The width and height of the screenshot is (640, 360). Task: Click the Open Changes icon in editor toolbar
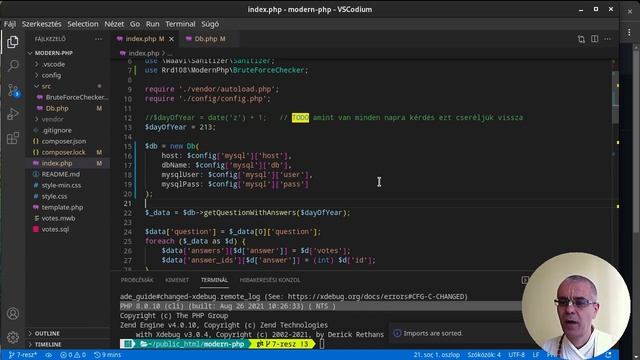pyautogui.click(x=581, y=39)
